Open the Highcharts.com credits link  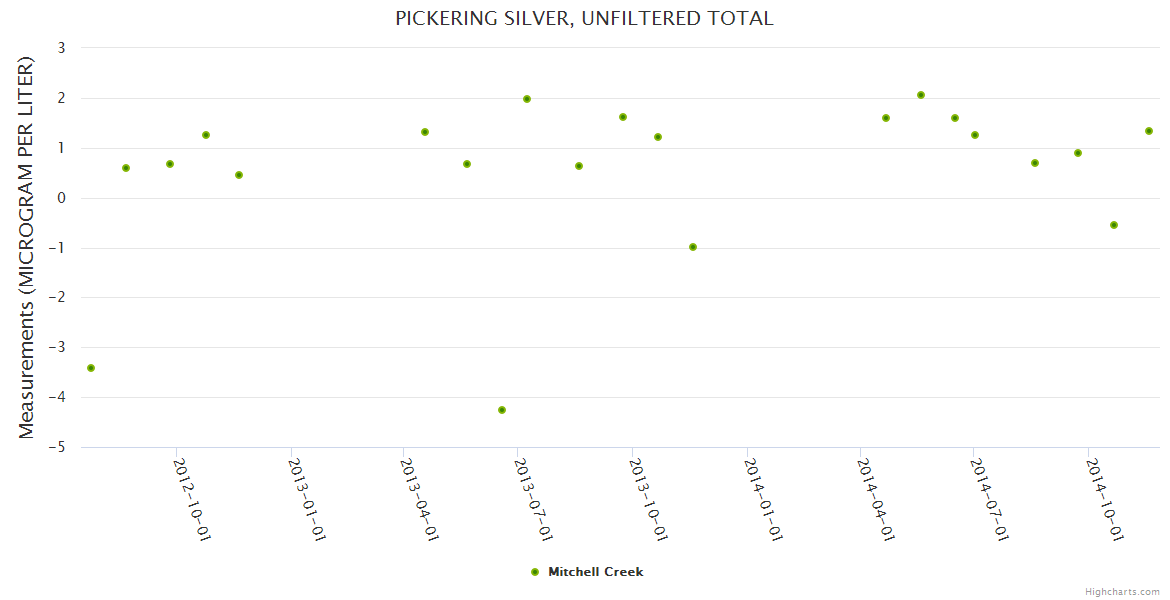[1122, 591]
